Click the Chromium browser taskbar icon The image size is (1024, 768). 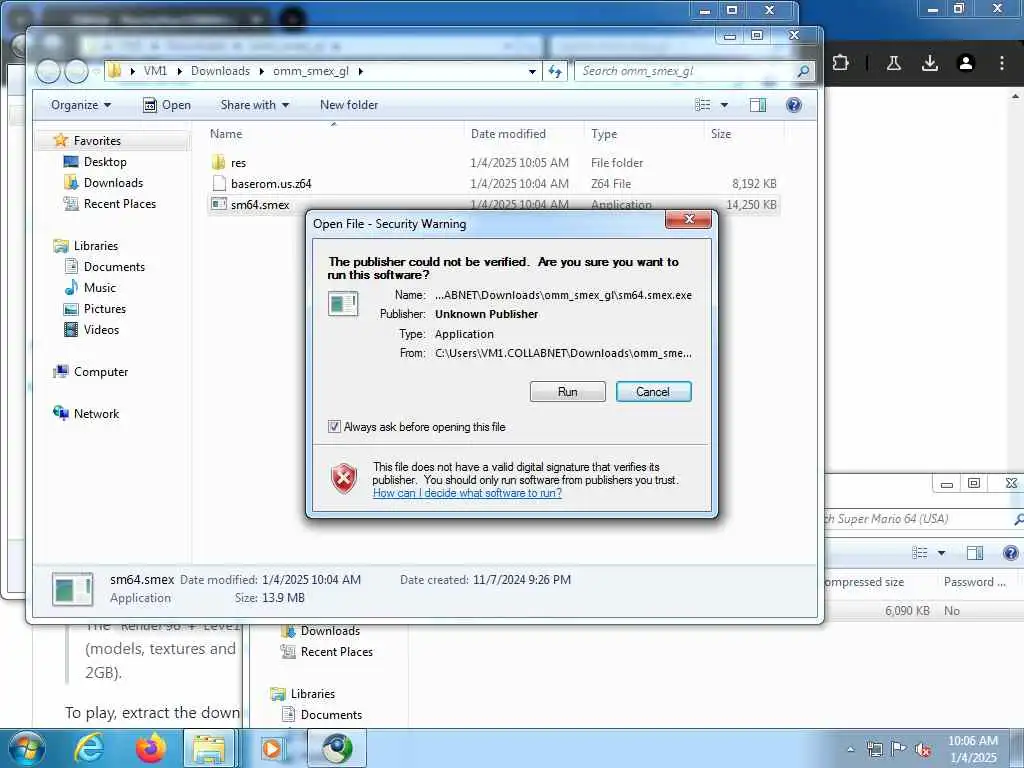(x=337, y=748)
